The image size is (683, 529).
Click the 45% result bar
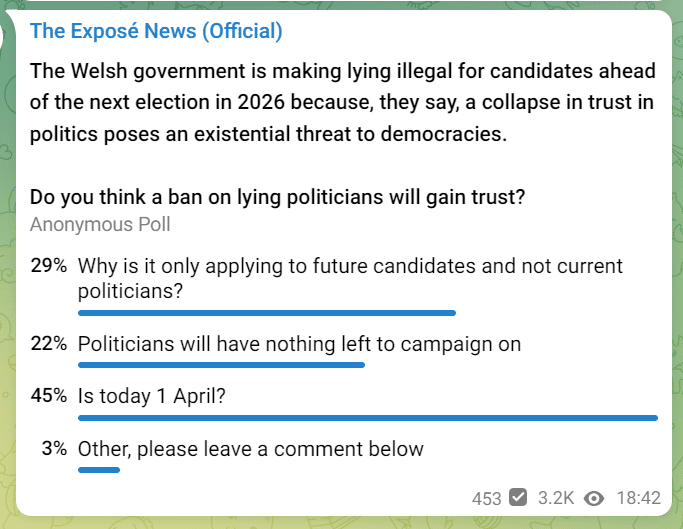pyautogui.click(x=368, y=418)
